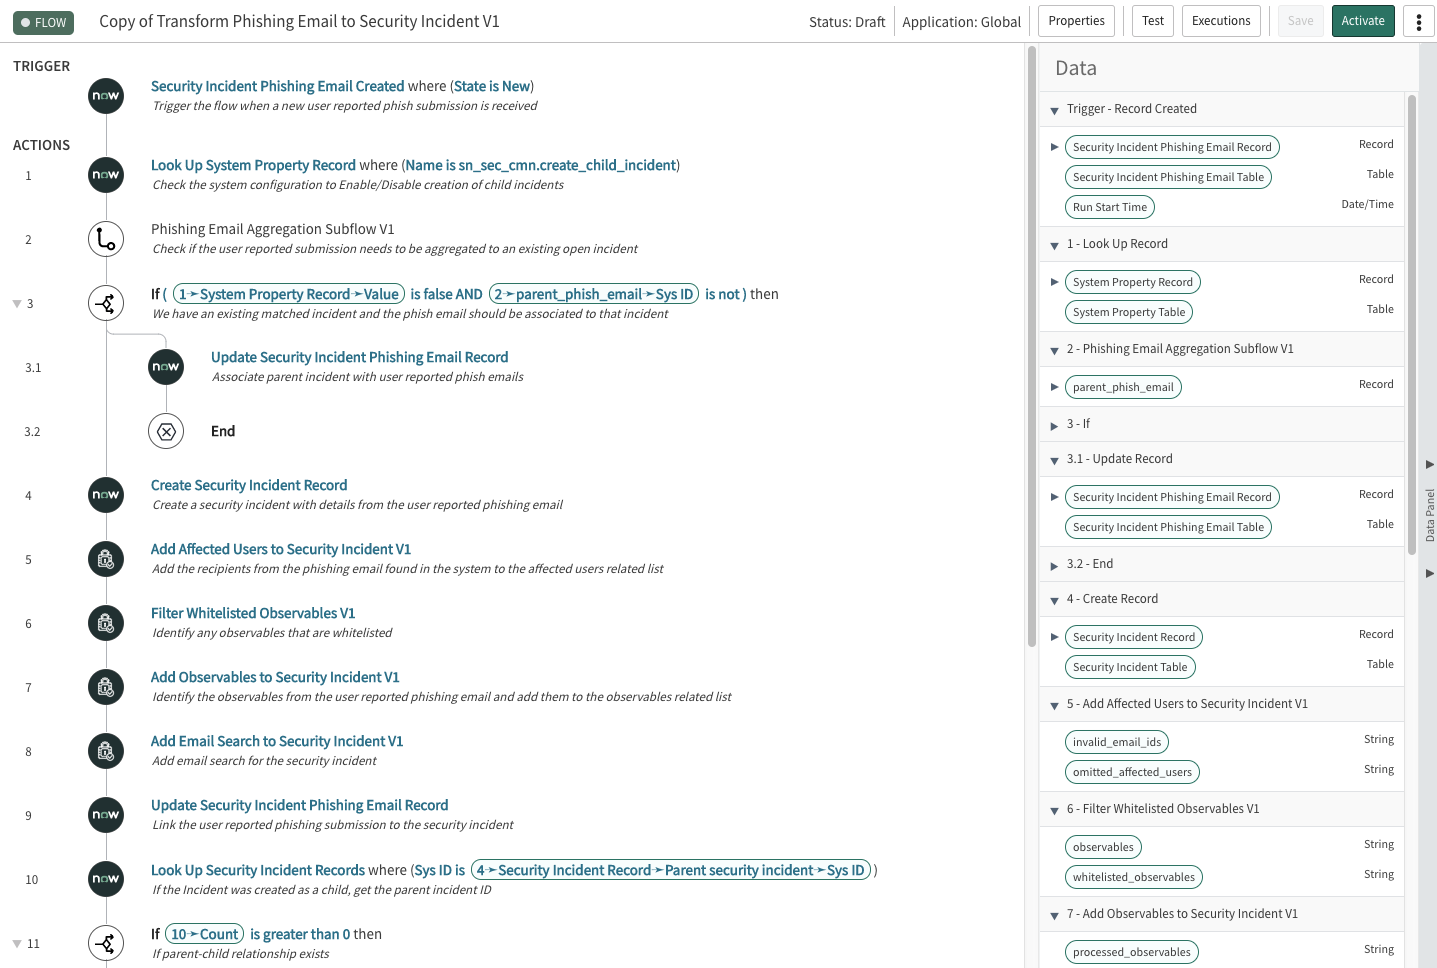This screenshot has height=968, width=1437.
Task: Click the Filter Whitelisted Observables step icon
Action: (106, 623)
